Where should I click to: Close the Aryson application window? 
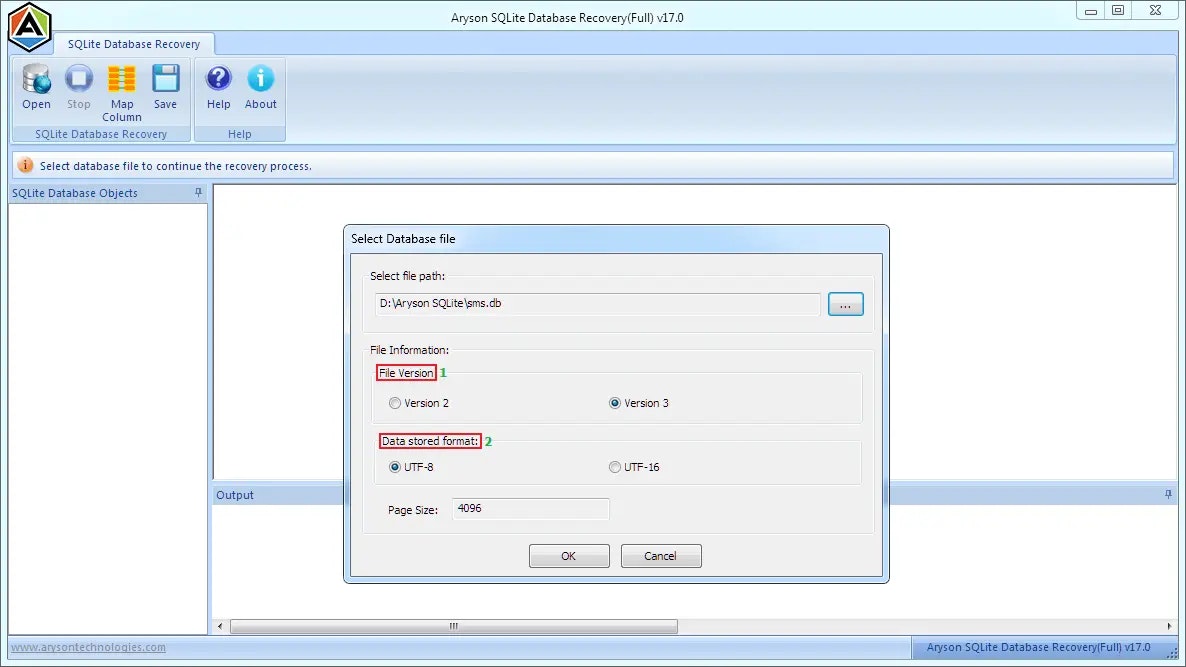tap(1155, 11)
